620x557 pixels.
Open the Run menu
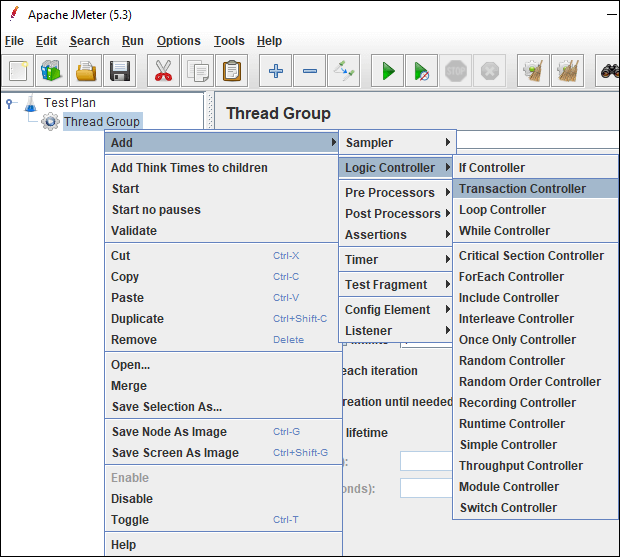click(x=132, y=41)
